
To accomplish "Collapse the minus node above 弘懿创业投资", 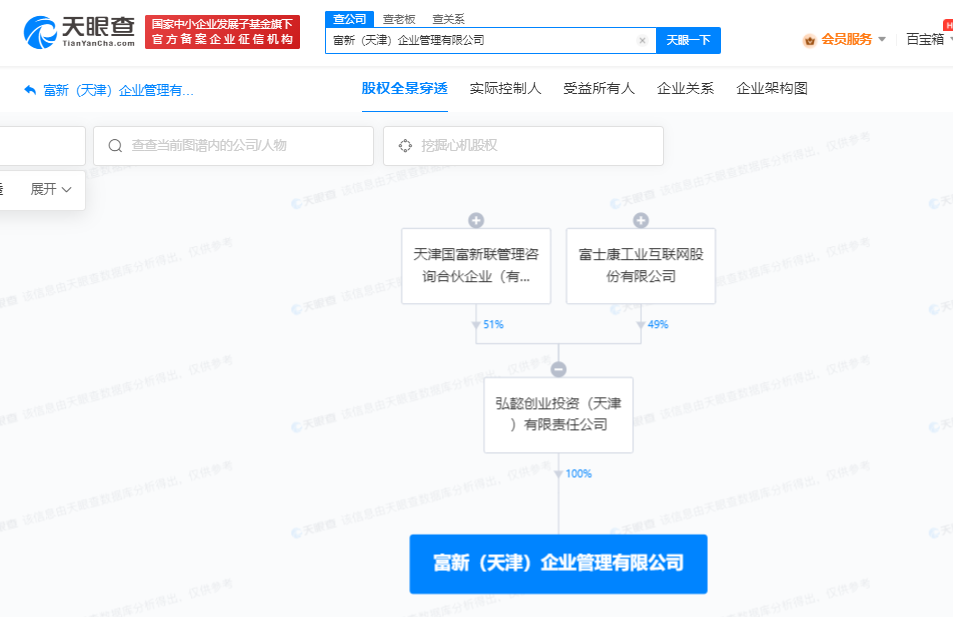I will click(559, 369).
